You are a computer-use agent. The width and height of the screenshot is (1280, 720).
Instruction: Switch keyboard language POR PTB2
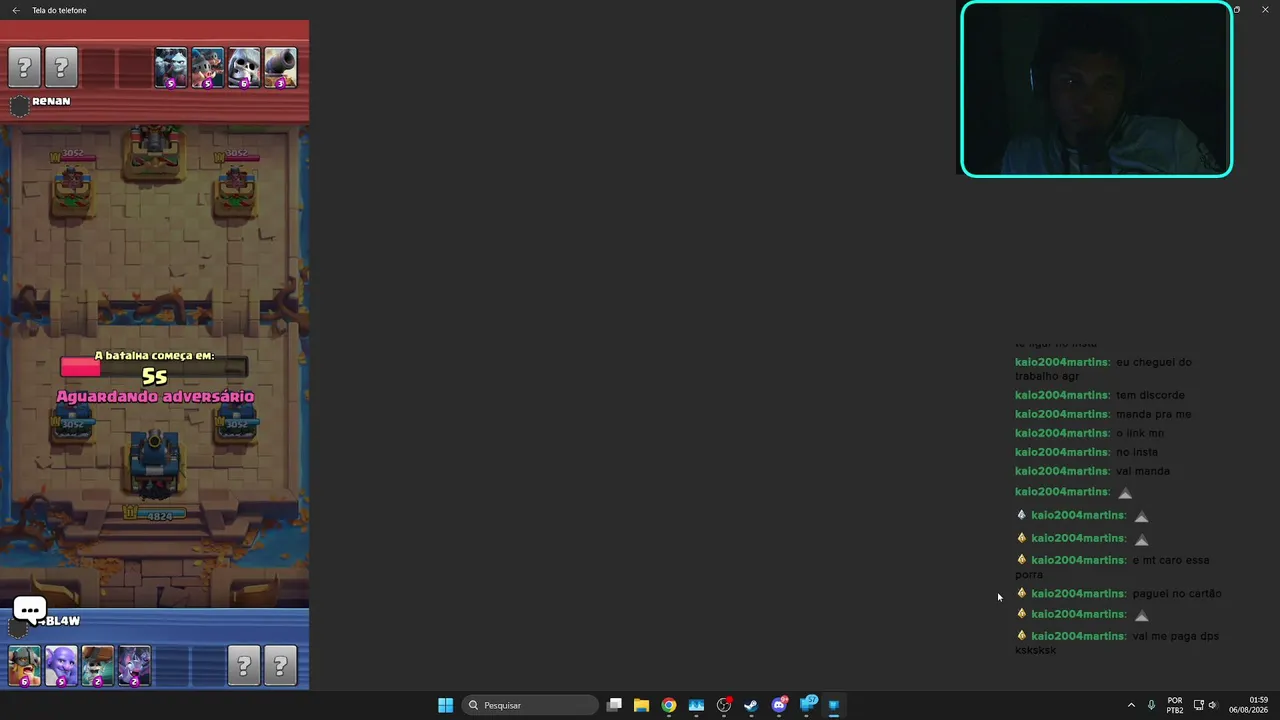pyautogui.click(x=1175, y=705)
